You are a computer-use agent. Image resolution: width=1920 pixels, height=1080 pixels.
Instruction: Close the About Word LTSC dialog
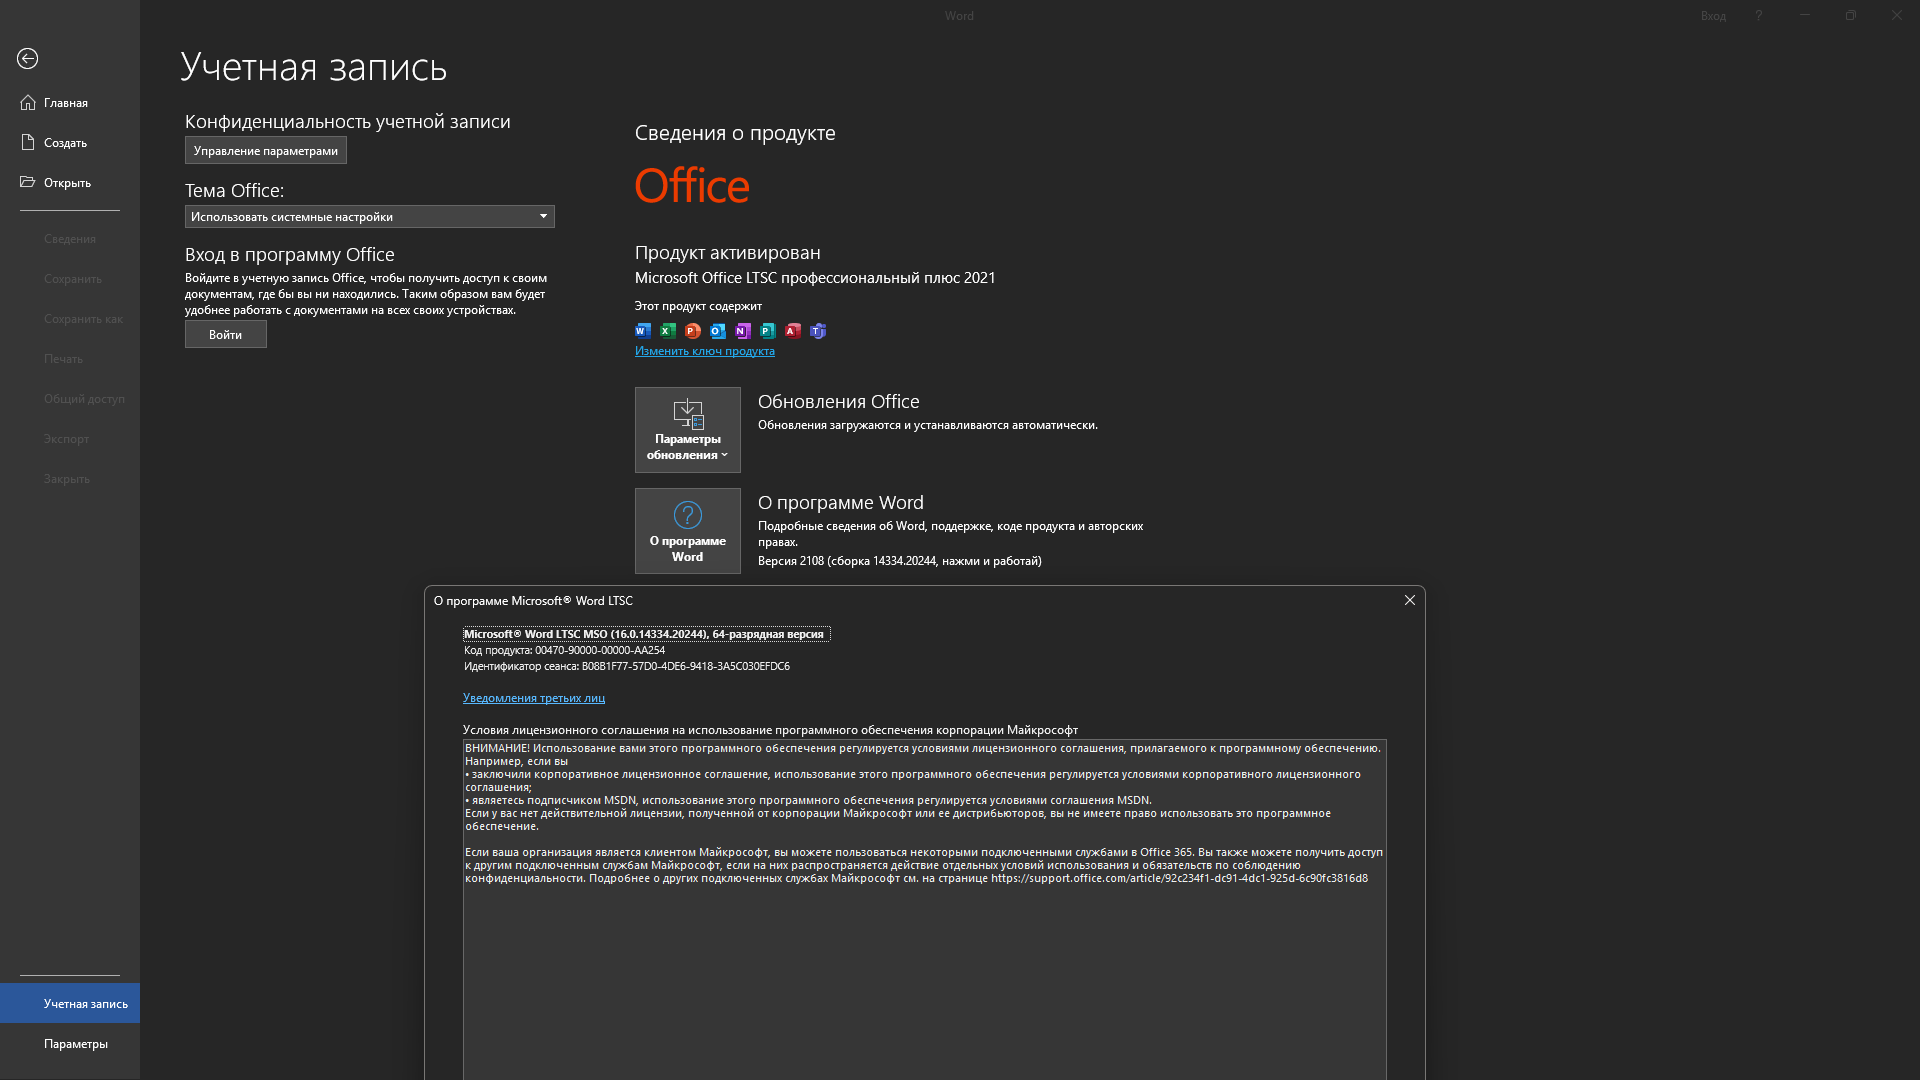coord(1410,601)
